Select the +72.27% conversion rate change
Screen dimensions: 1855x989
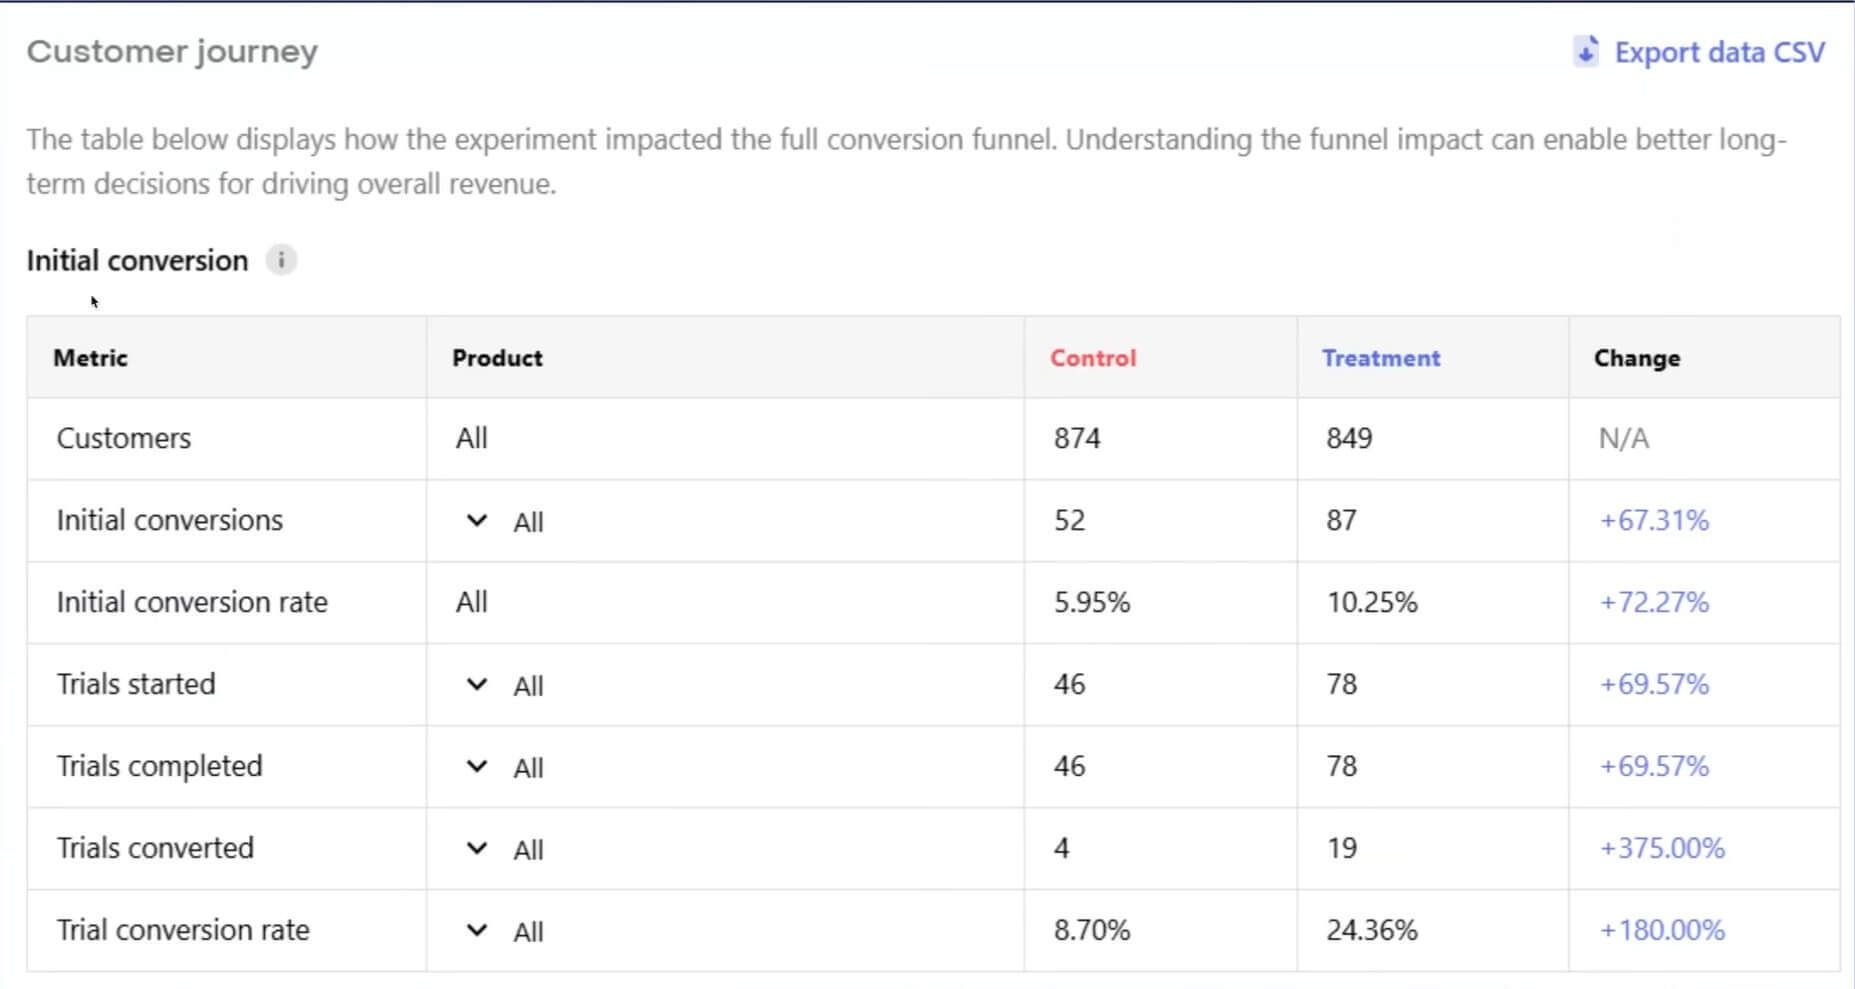coord(1654,602)
